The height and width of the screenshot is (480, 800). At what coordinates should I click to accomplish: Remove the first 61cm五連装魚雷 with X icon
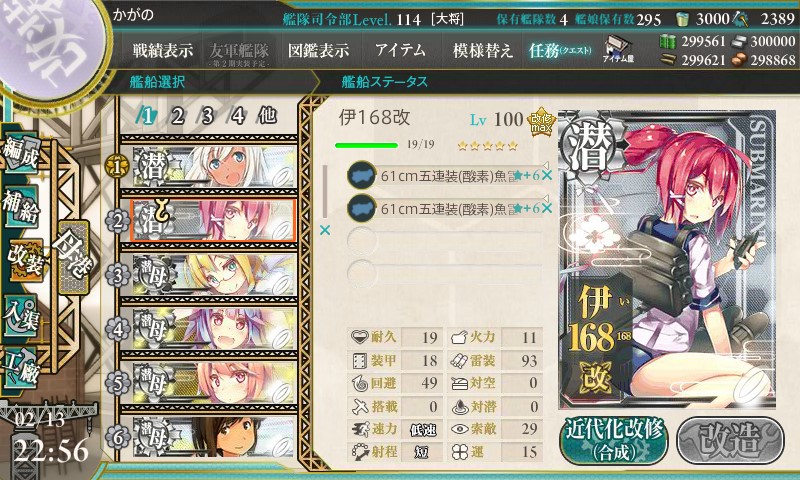tap(547, 175)
